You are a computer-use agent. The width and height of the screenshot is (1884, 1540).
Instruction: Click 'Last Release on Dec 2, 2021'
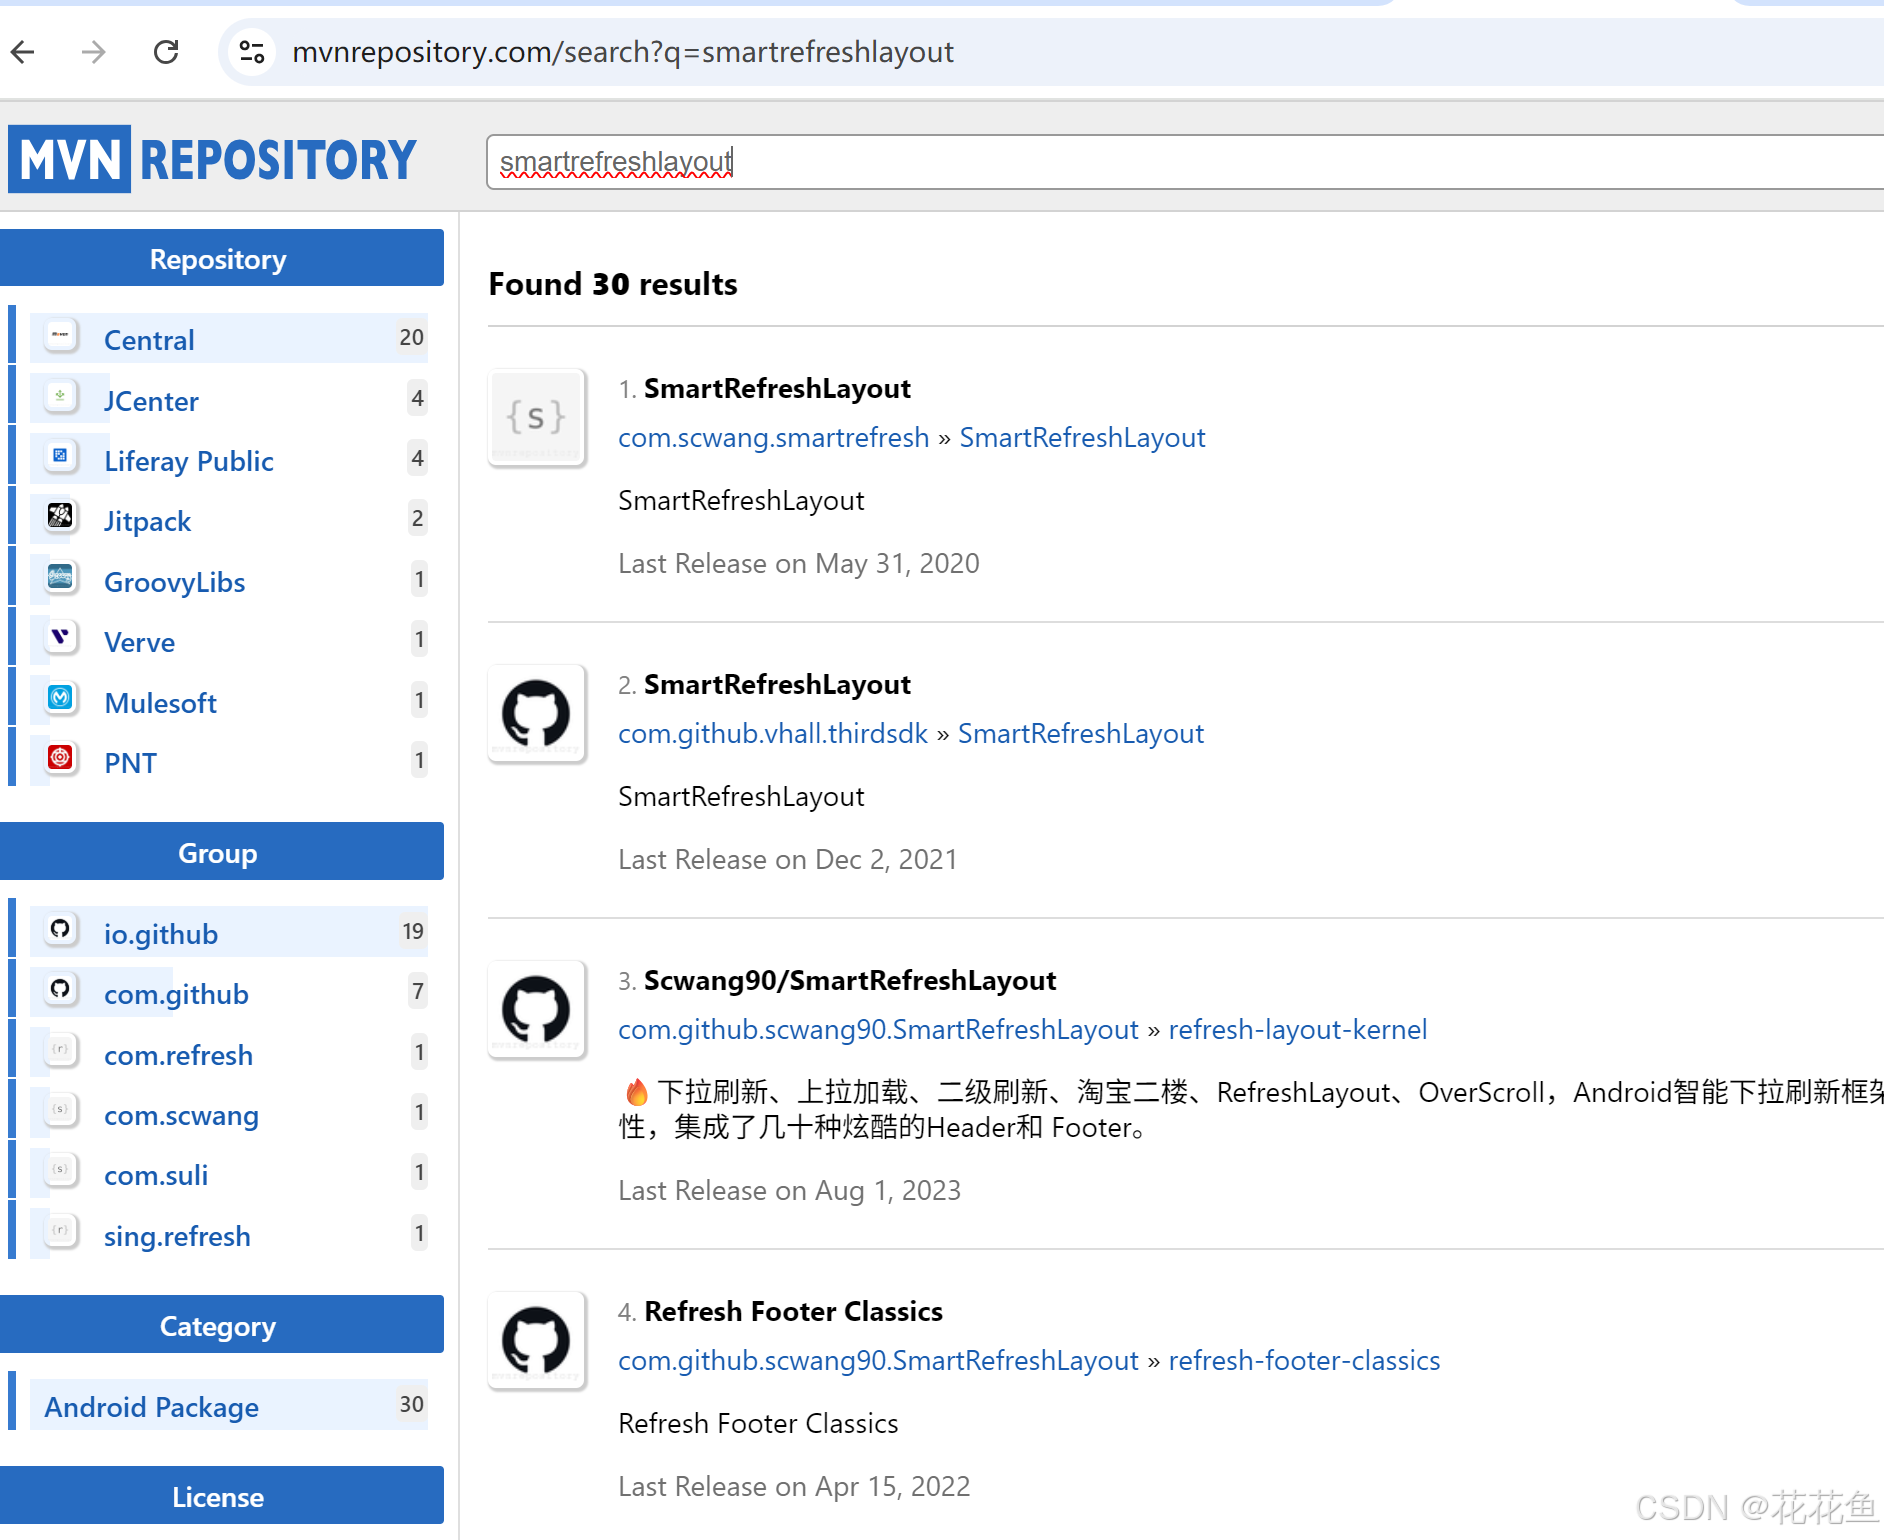click(788, 860)
